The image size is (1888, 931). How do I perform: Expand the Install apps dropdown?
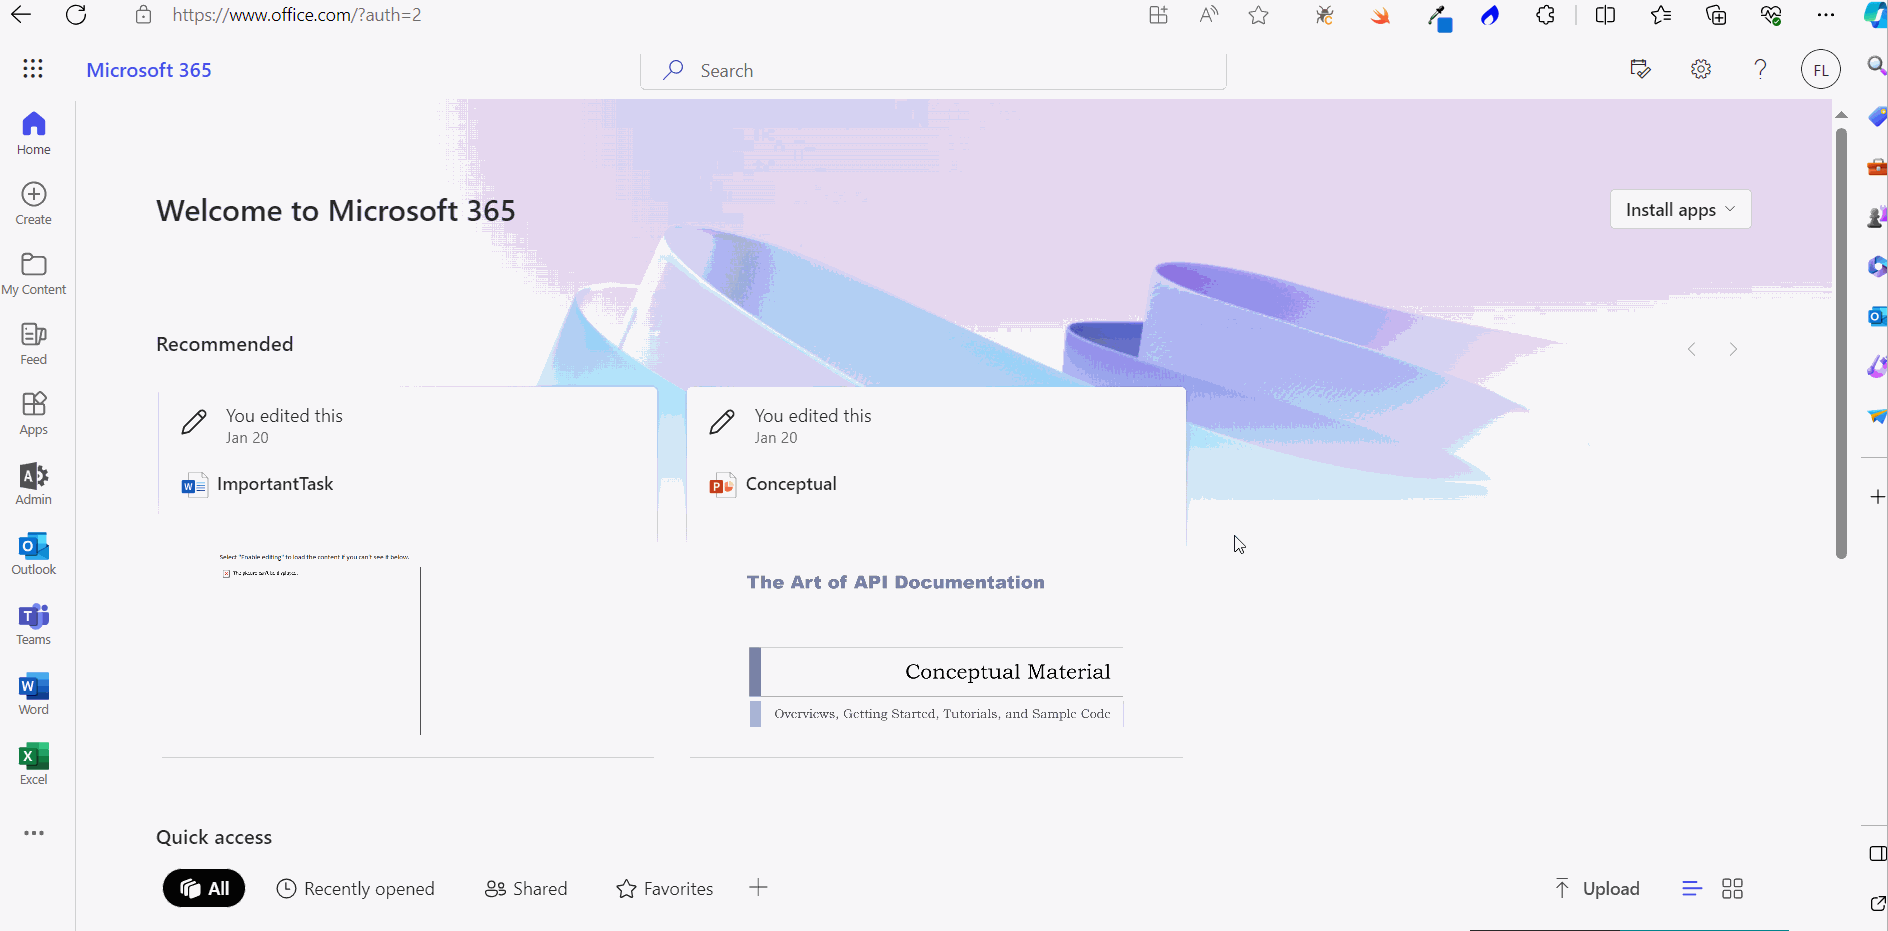point(1681,209)
